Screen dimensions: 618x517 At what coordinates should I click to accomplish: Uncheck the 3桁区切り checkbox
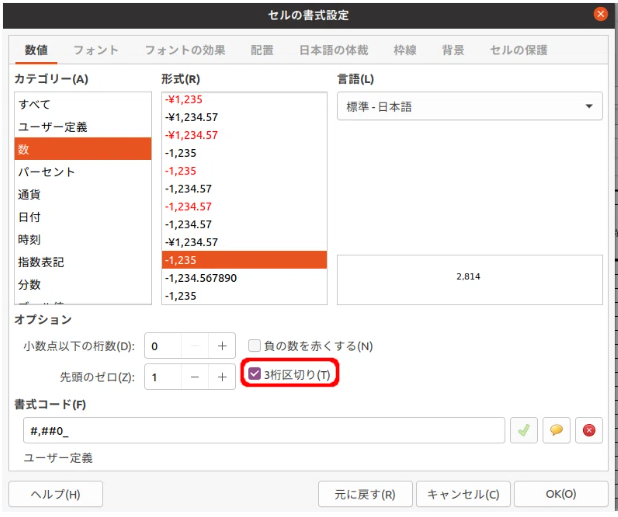click(x=254, y=375)
